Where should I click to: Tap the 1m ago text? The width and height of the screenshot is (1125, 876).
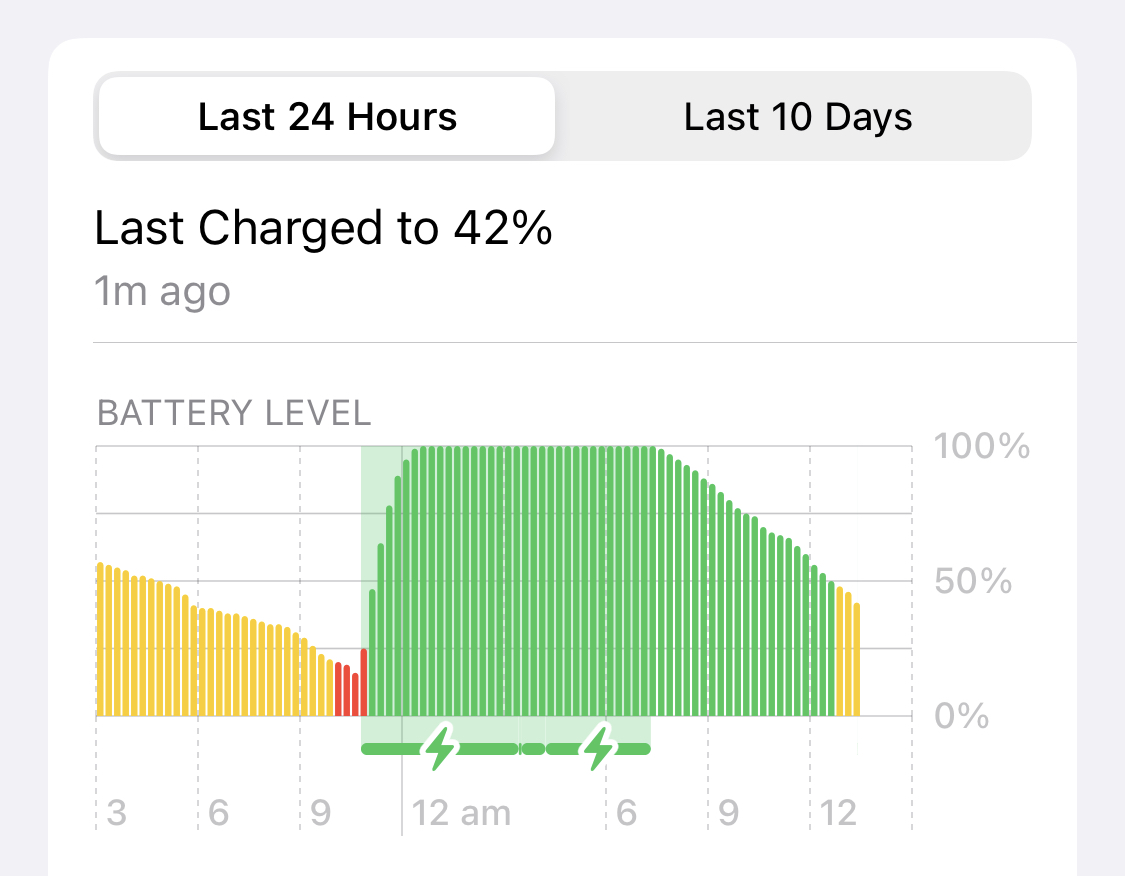point(162,291)
